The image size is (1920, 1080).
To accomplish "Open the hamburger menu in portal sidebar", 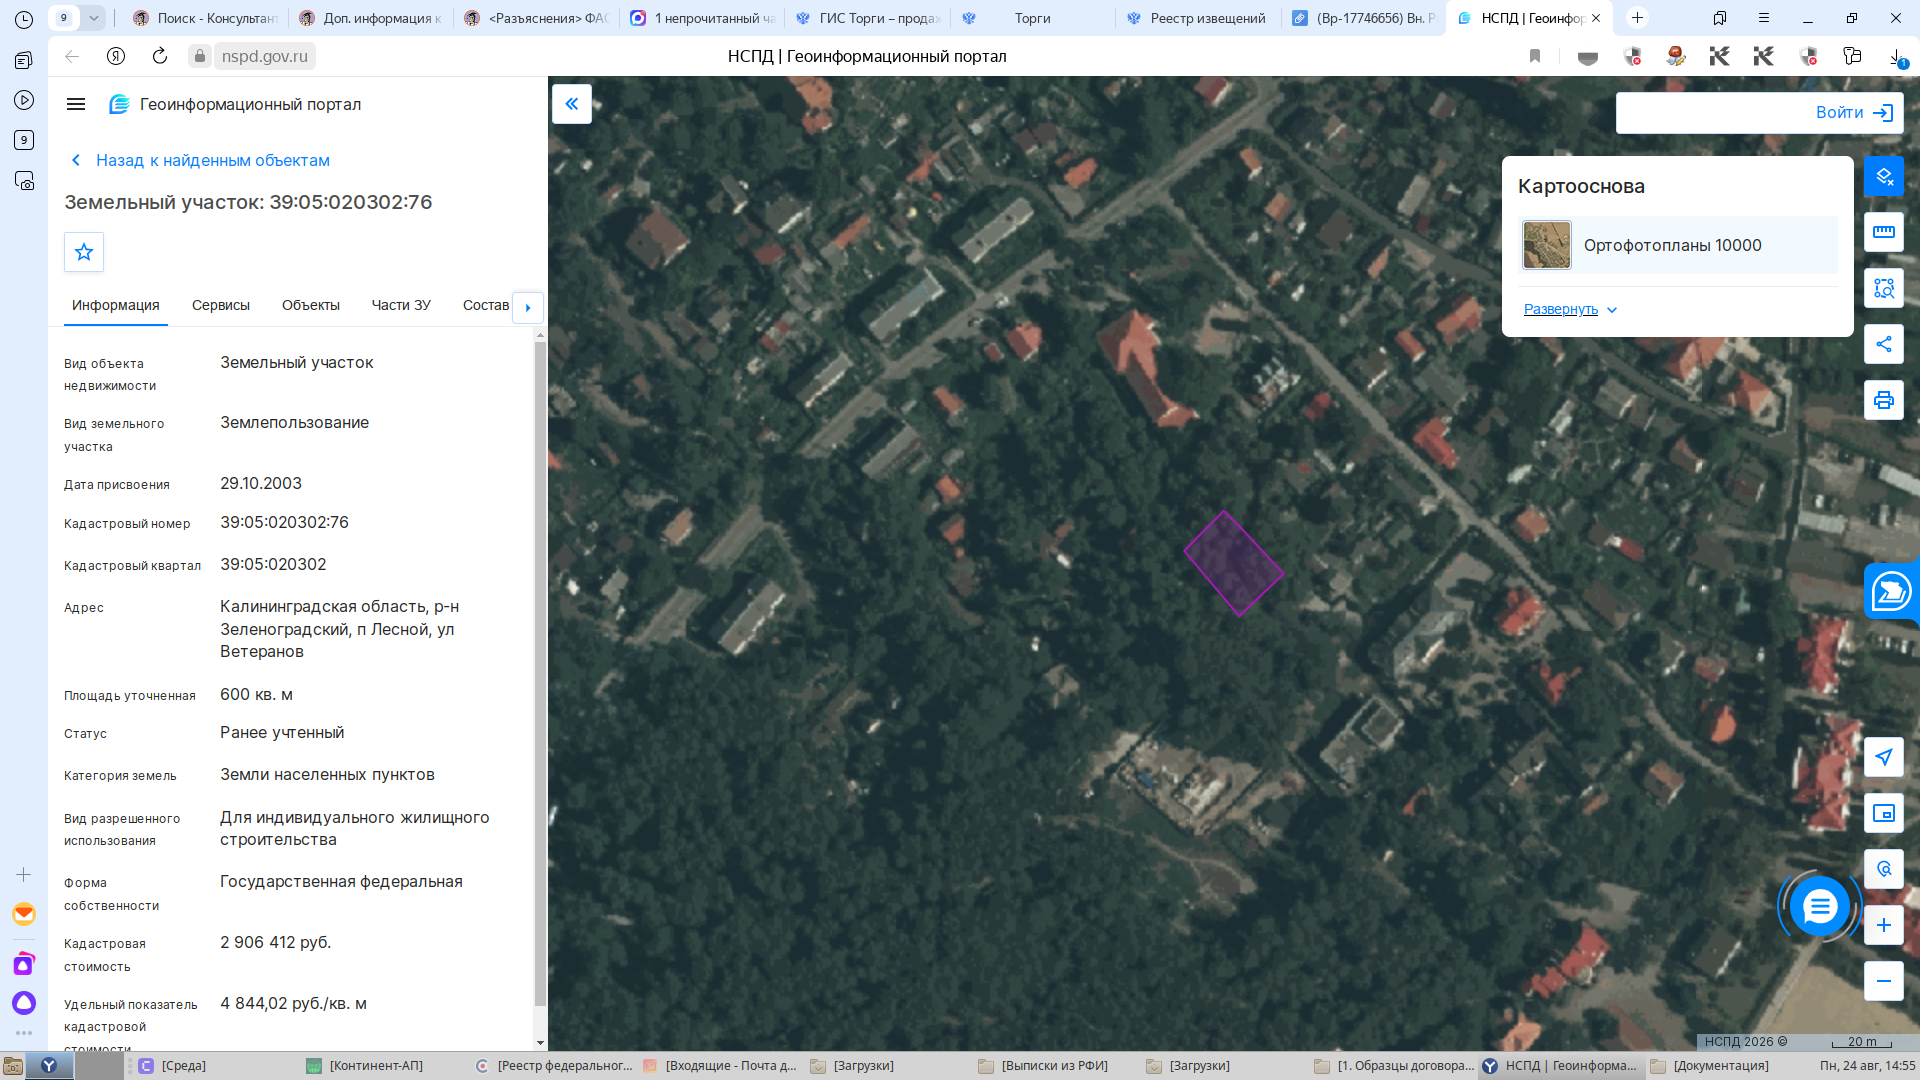I will 76,104.
